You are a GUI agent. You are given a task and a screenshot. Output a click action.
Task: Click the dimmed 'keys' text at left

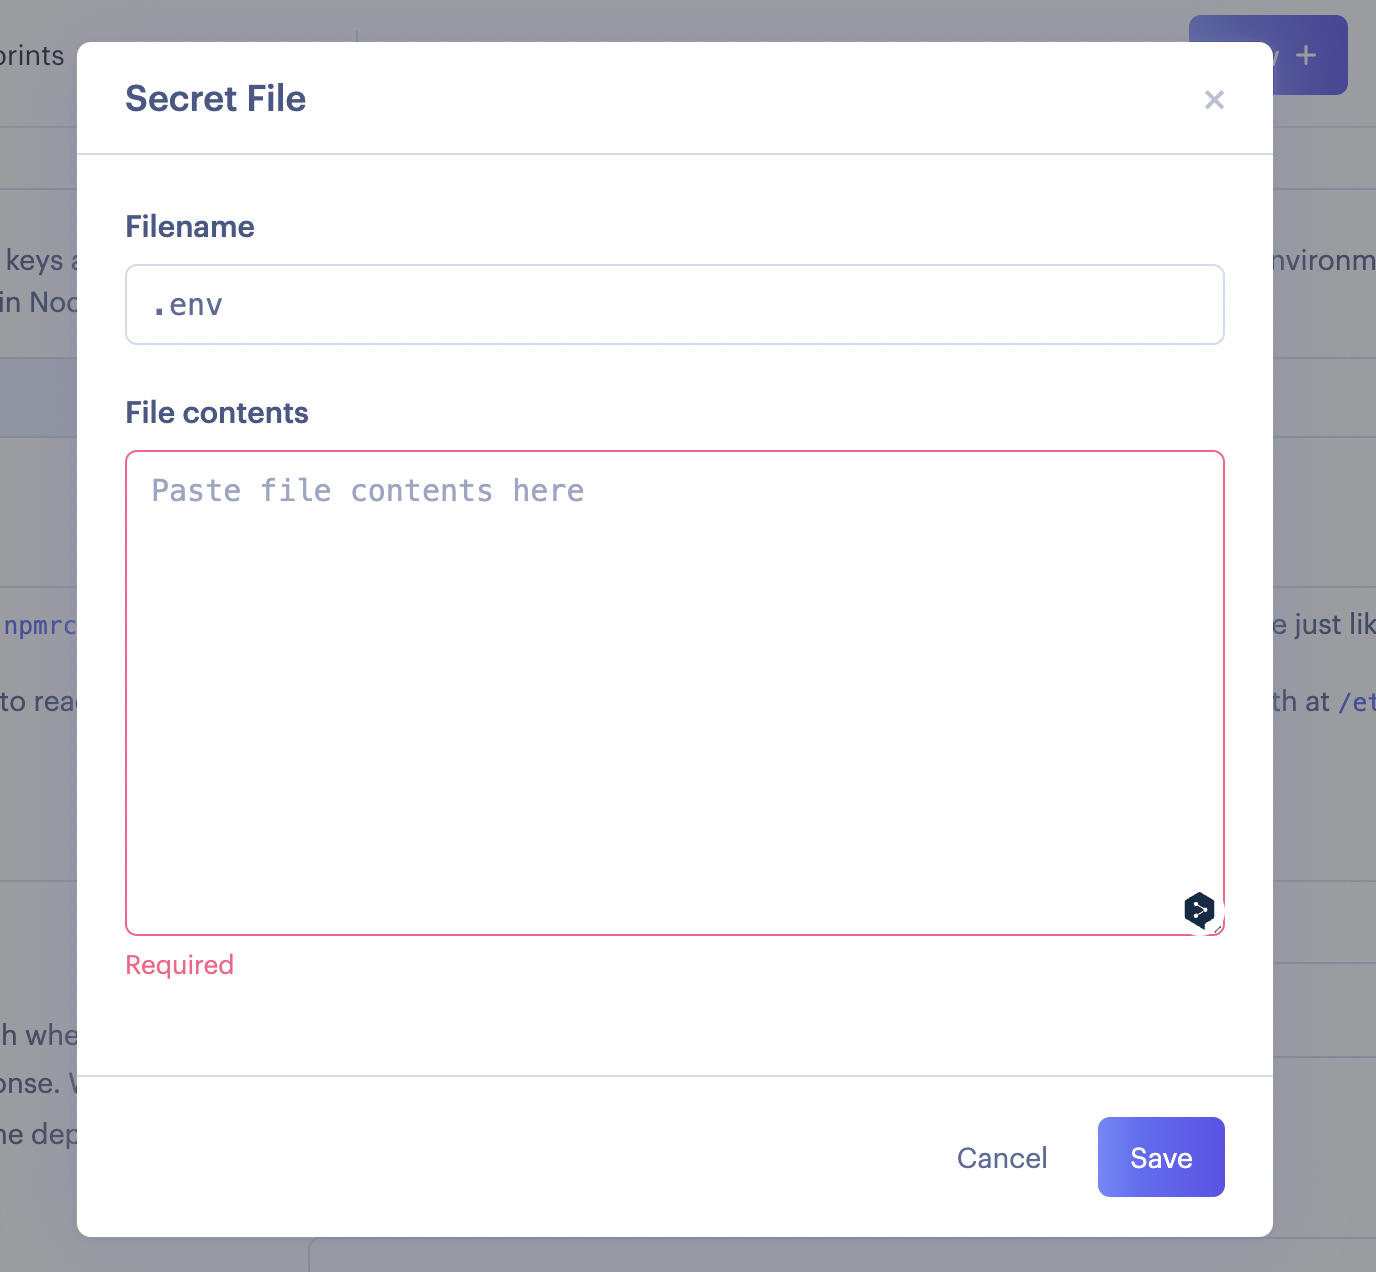click(34, 261)
